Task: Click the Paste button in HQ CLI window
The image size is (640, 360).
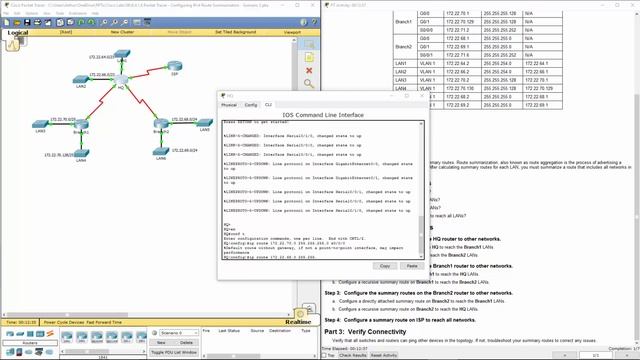Action: point(412,266)
